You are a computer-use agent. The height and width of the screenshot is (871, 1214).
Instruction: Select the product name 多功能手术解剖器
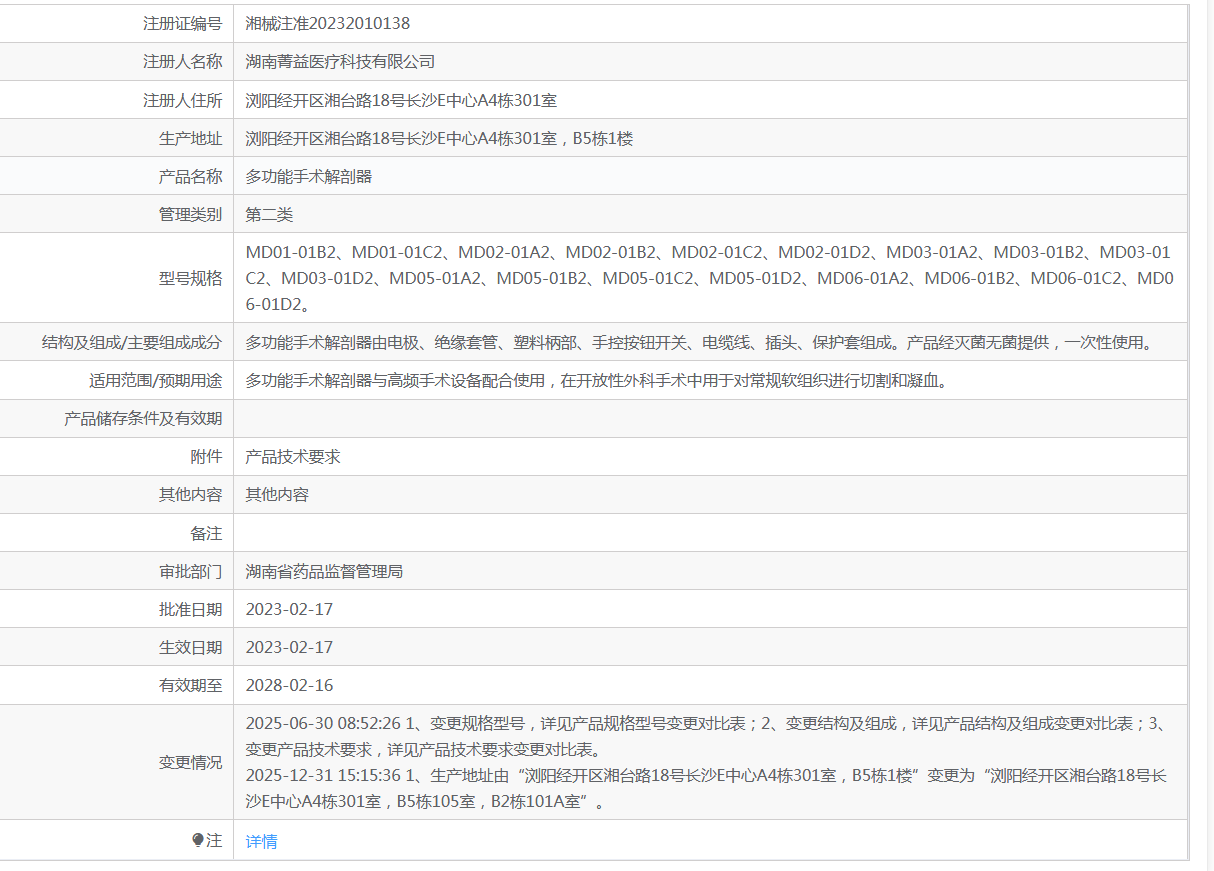[x=309, y=176]
